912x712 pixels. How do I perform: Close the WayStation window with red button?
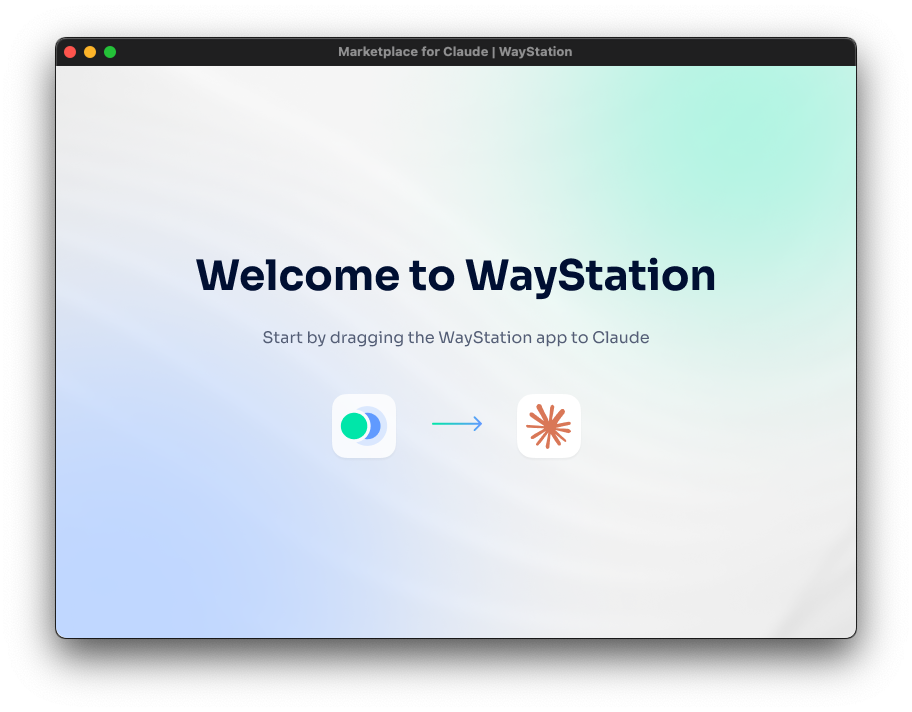point(70,52)
